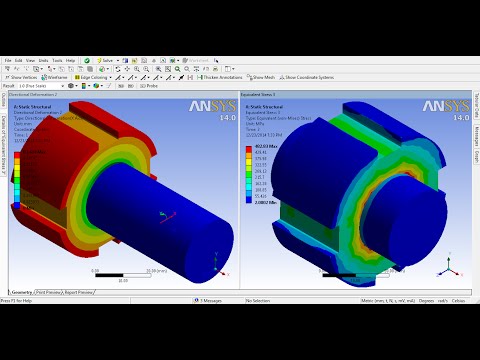Expand the Solve dropdown arrow
The height and width of the screenshot is (360, 480).
[118, 60]
